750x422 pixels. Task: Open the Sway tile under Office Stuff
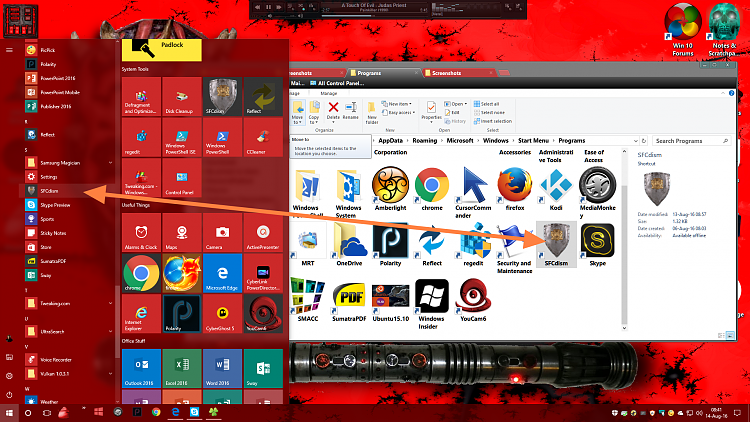coord(263,368)
